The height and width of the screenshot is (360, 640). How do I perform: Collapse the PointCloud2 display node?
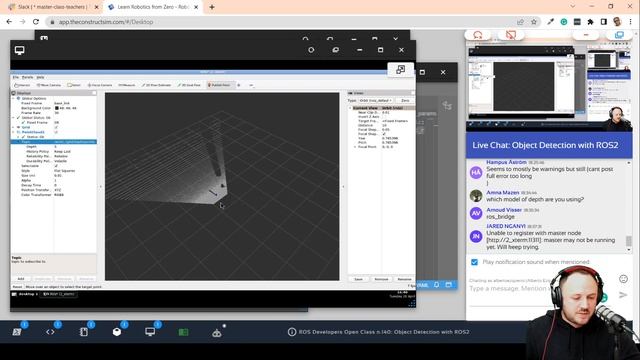13,132
